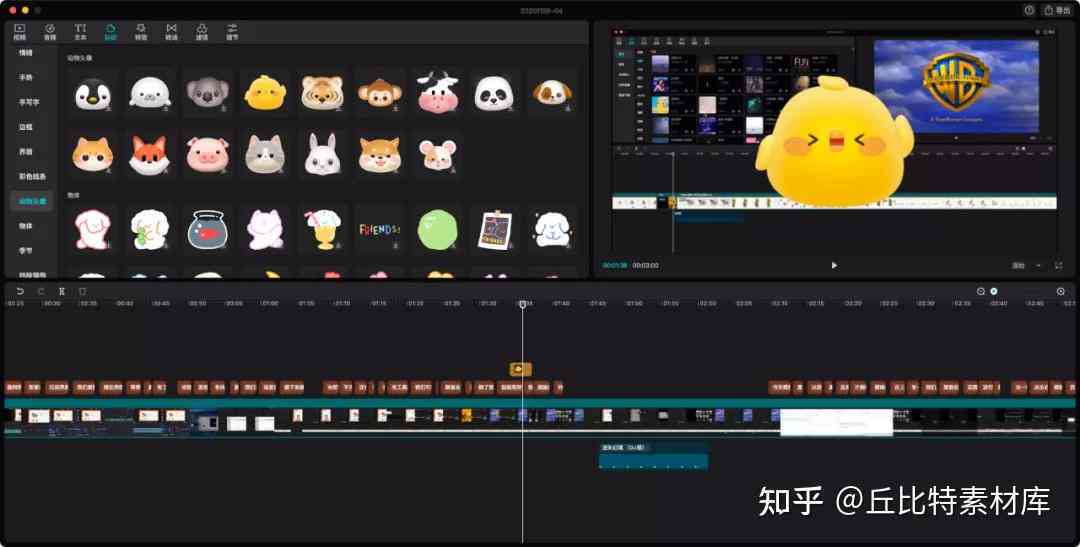
Task: Pick the fox head sticker
Action: coord(149,154)
